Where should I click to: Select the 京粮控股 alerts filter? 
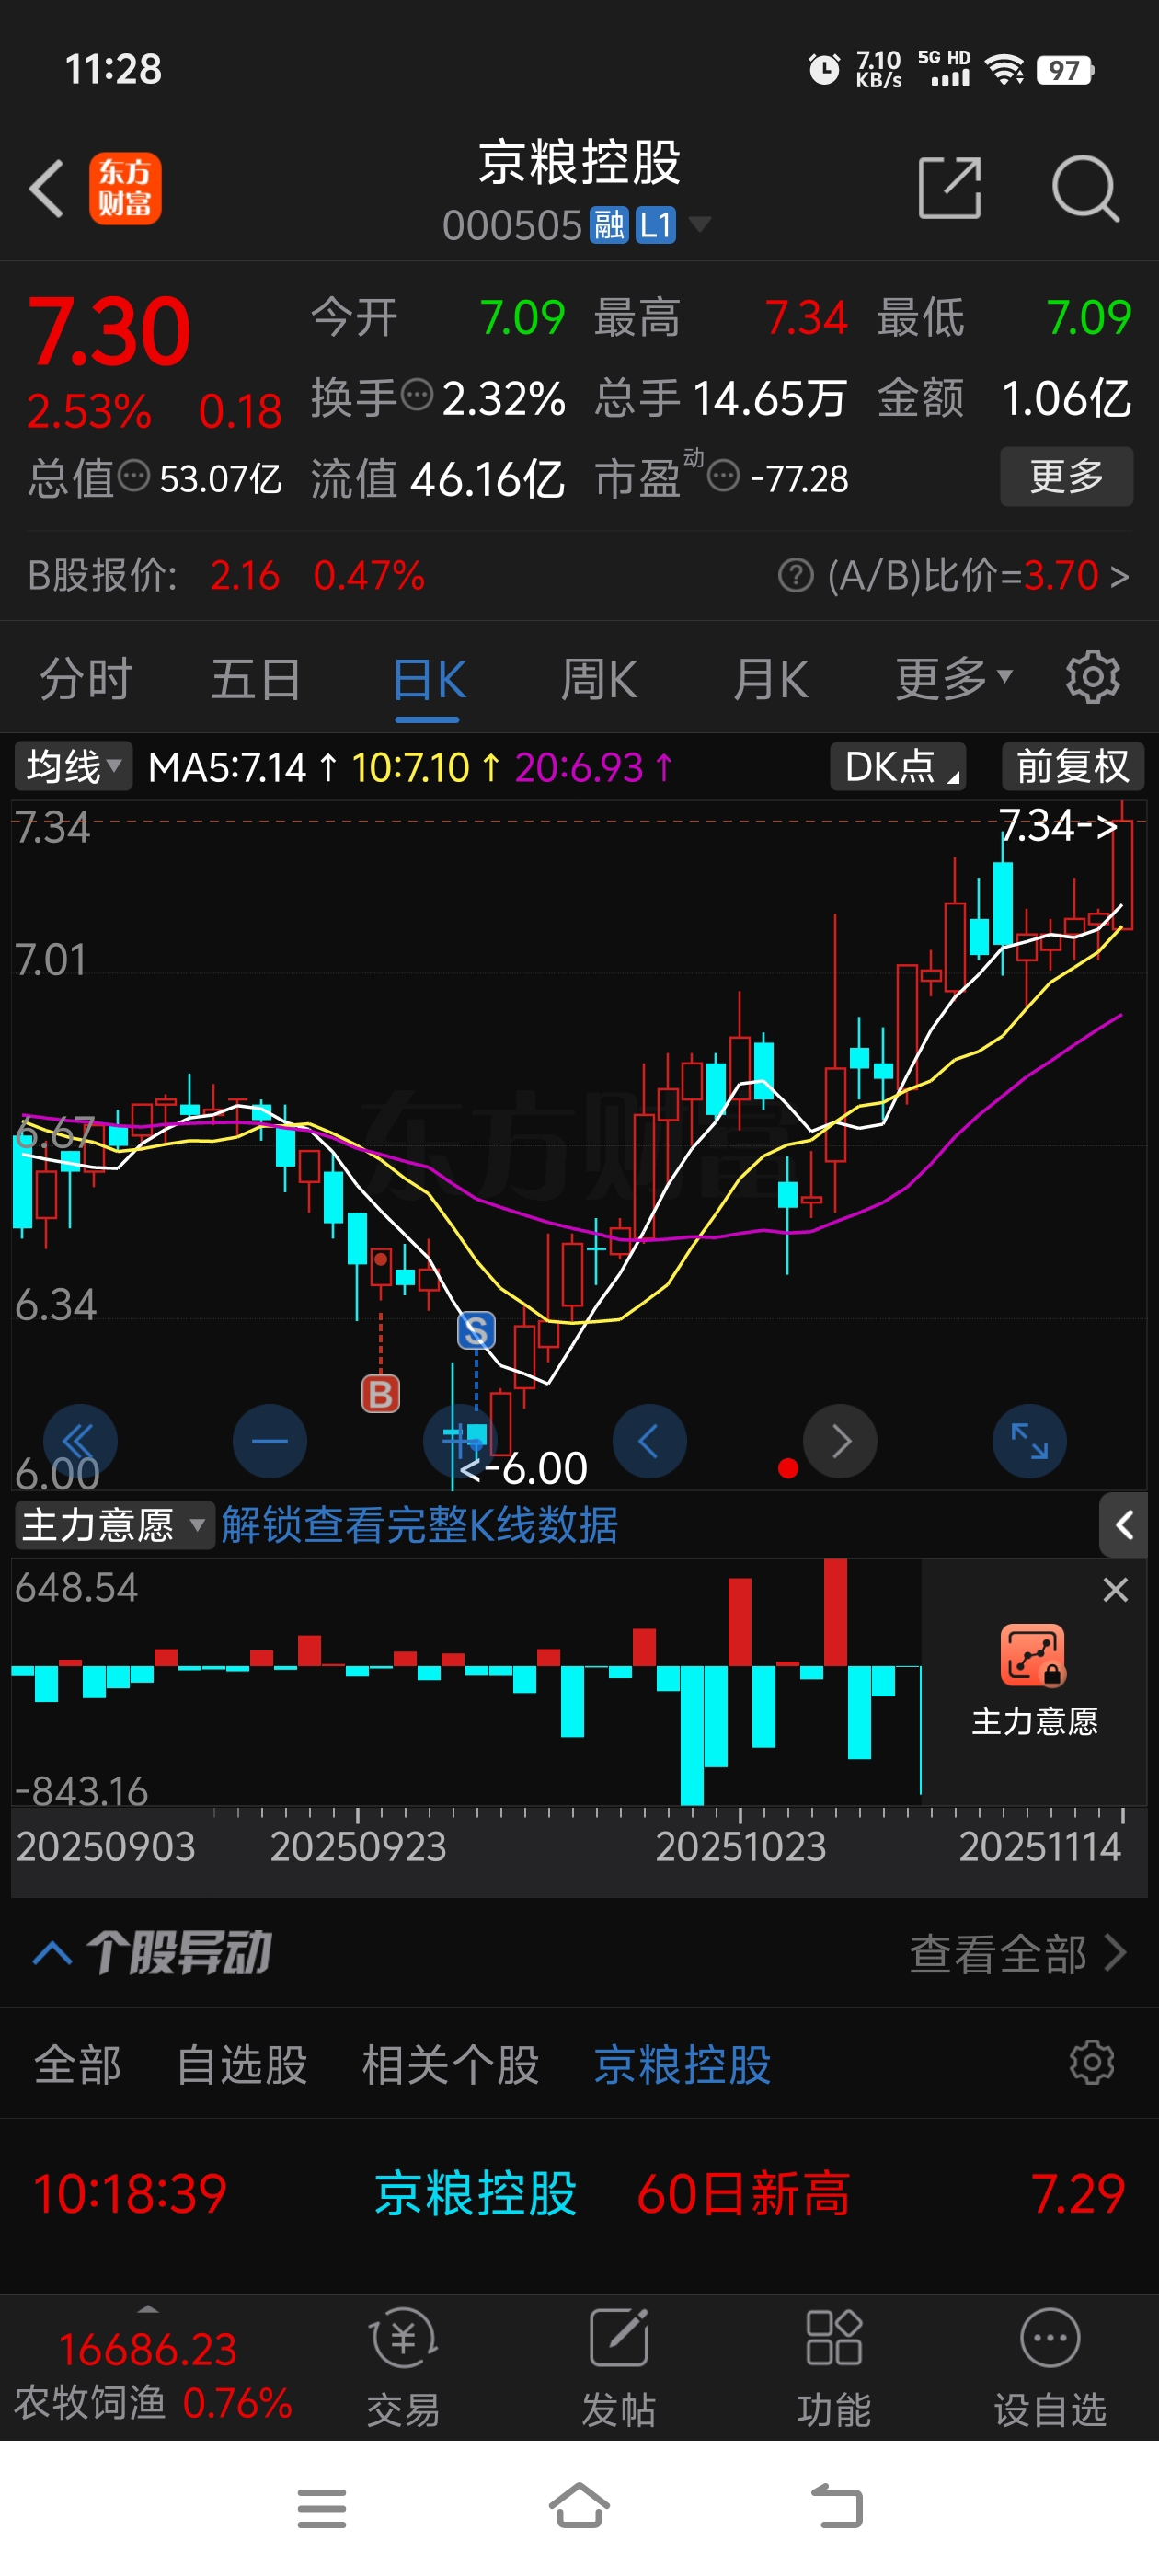682,2065
